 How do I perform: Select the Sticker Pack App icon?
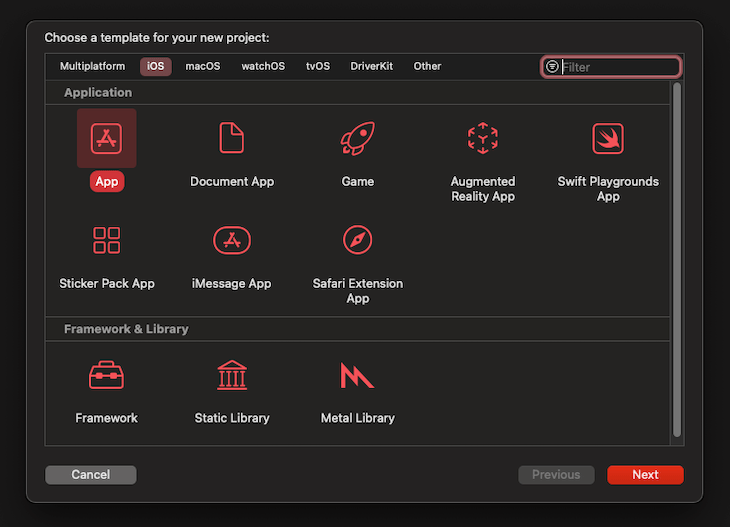107,240
